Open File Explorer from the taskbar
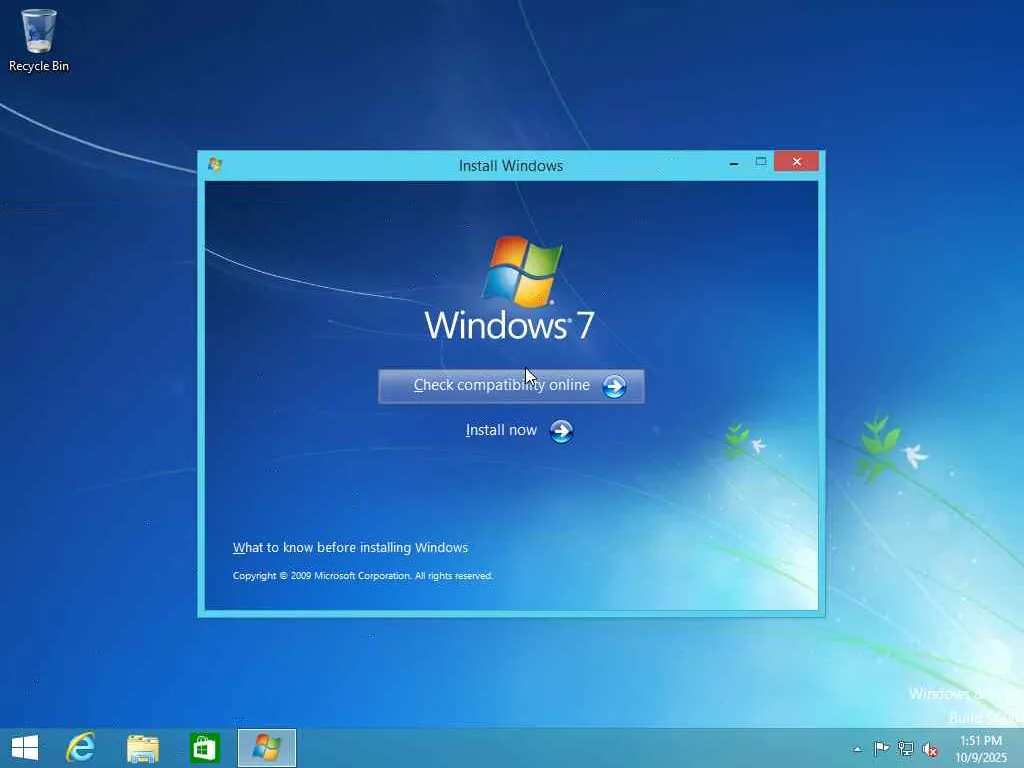 point(143,748)
